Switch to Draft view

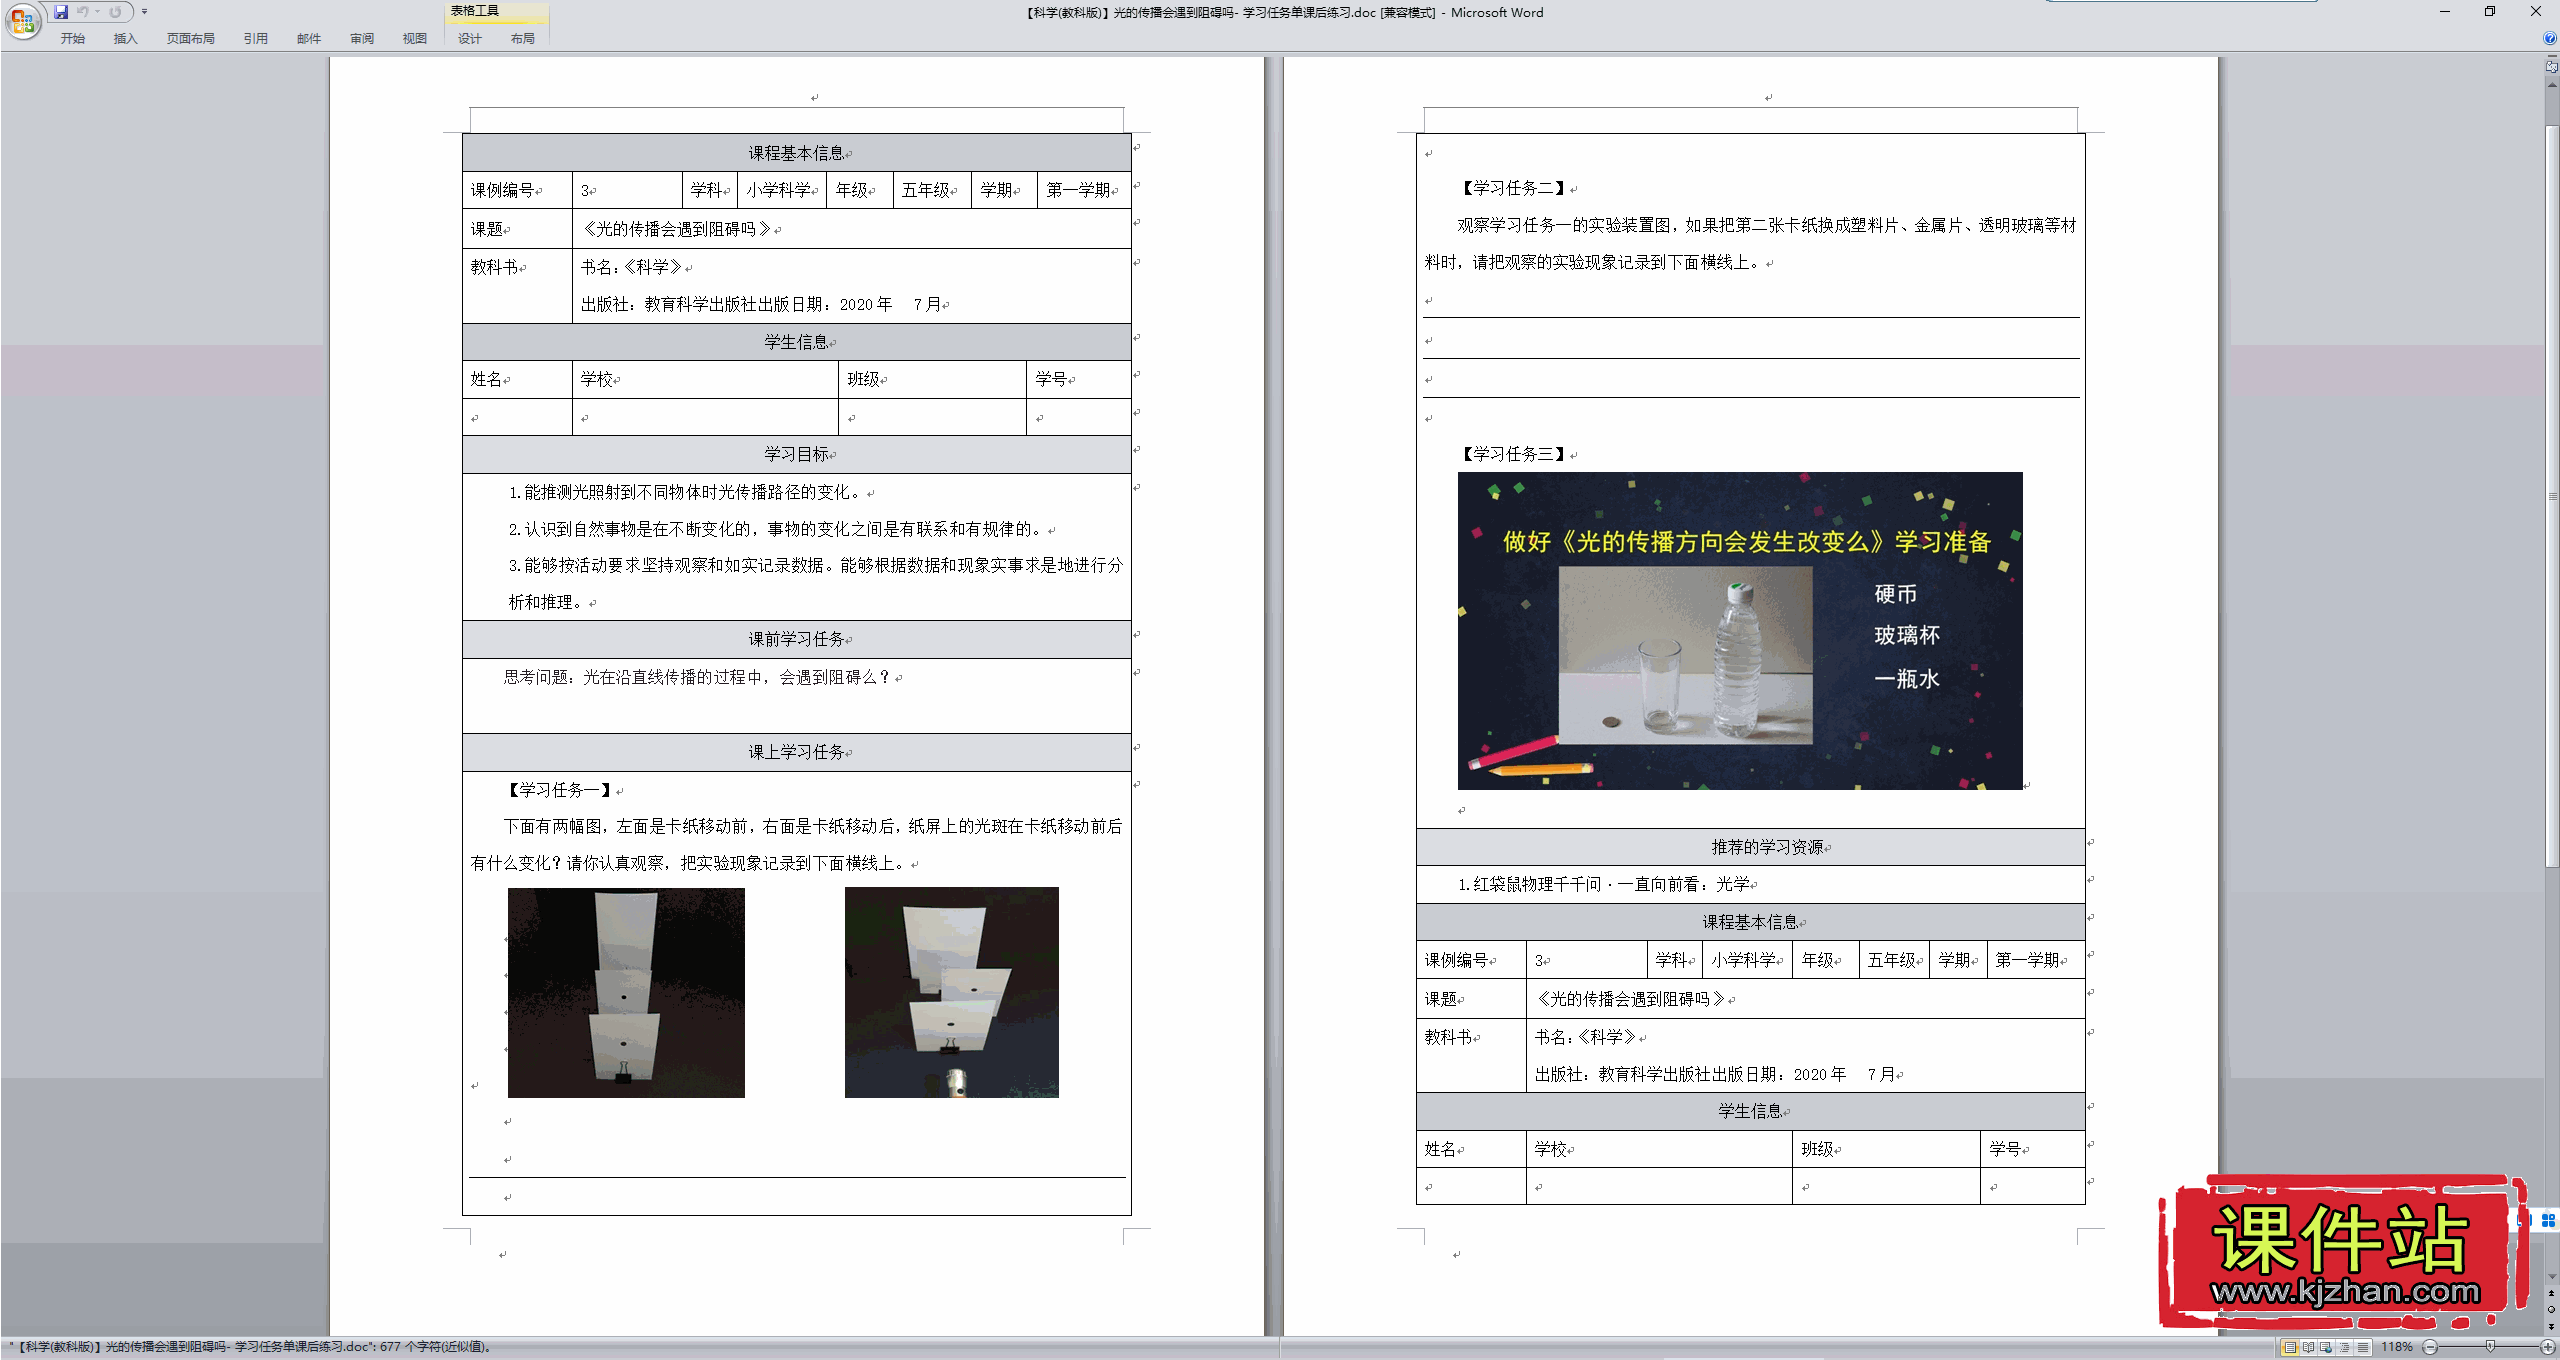2362,1347
